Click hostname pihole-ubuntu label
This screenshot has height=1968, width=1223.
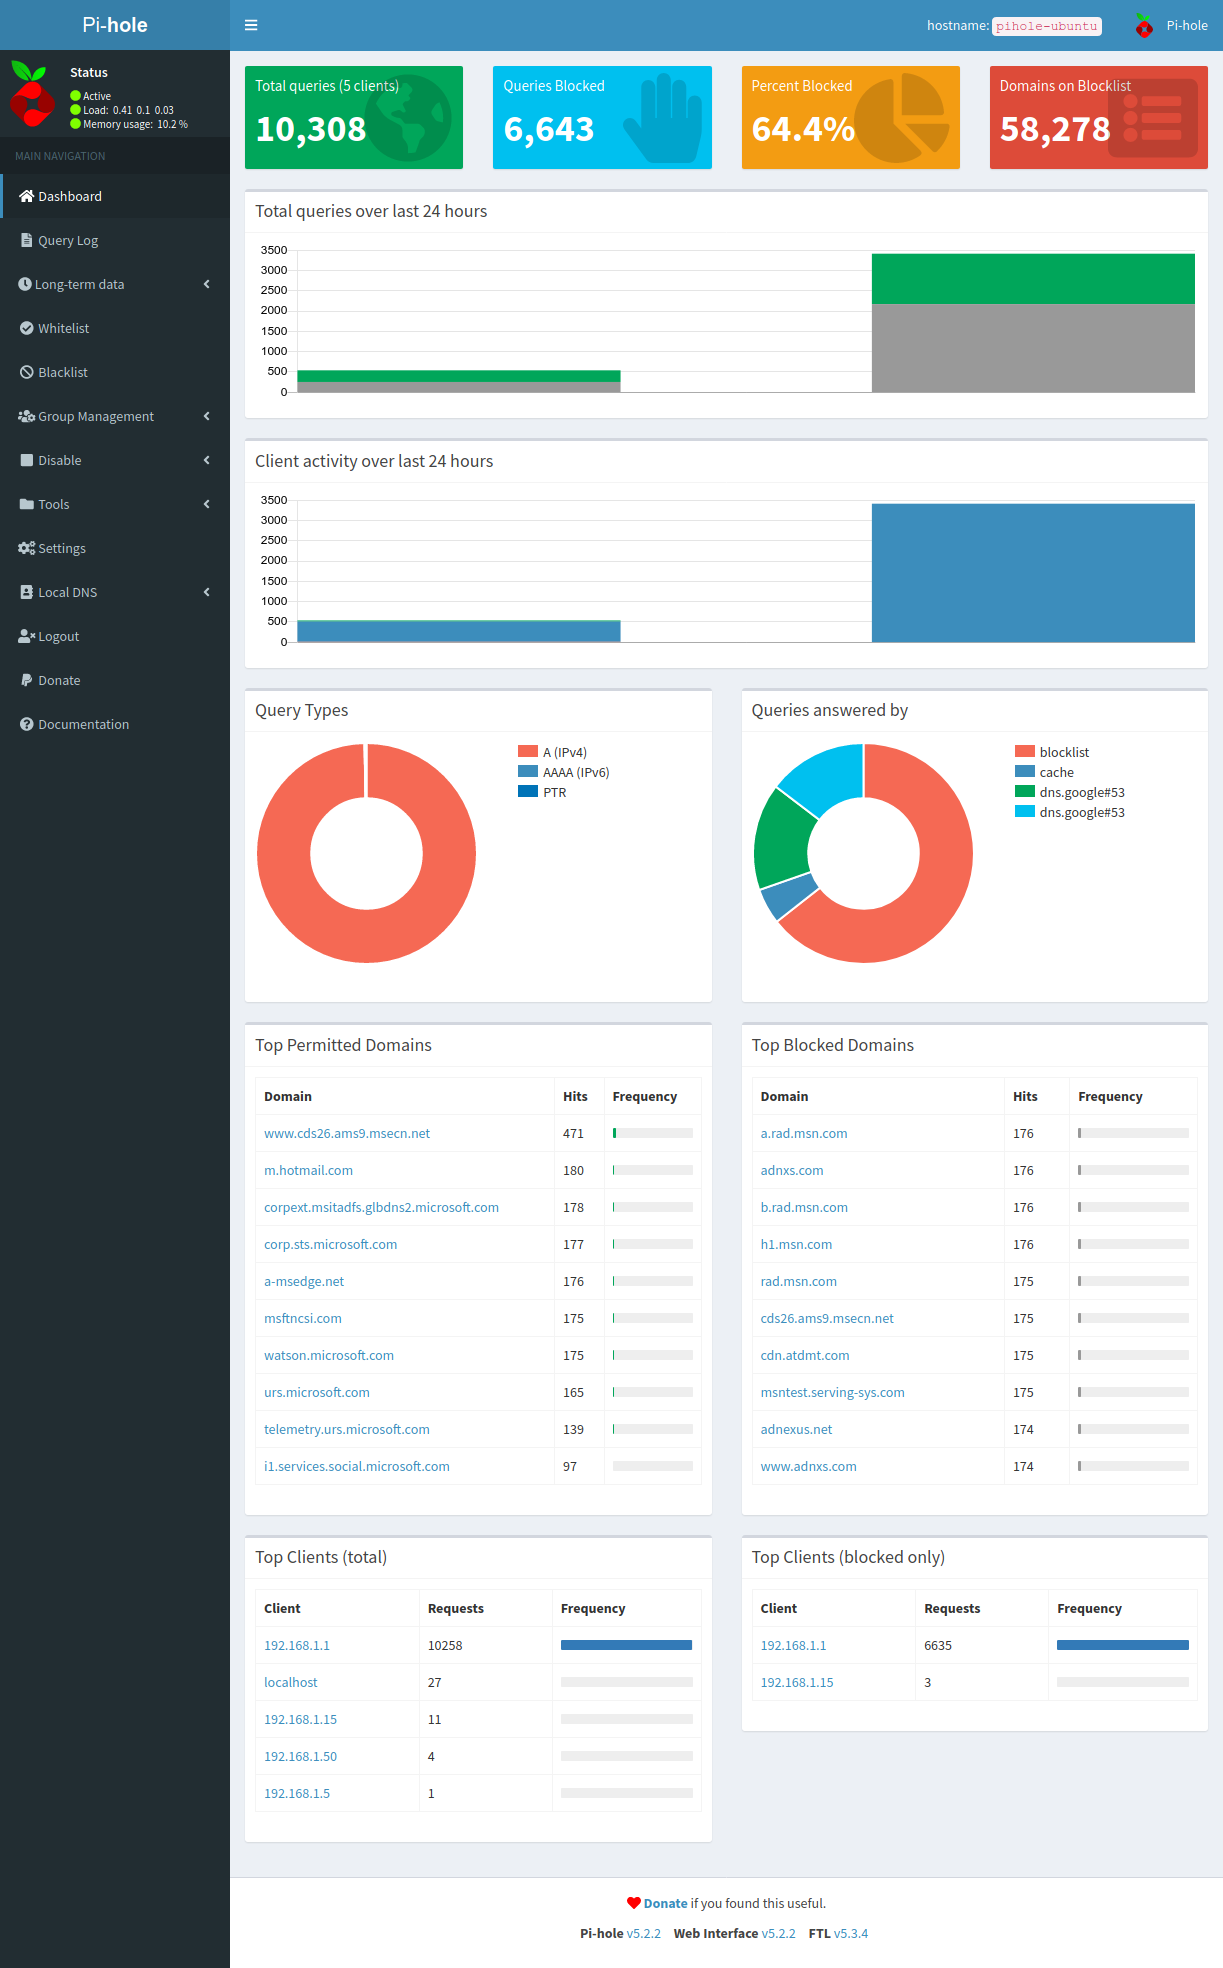(1047, 26)
